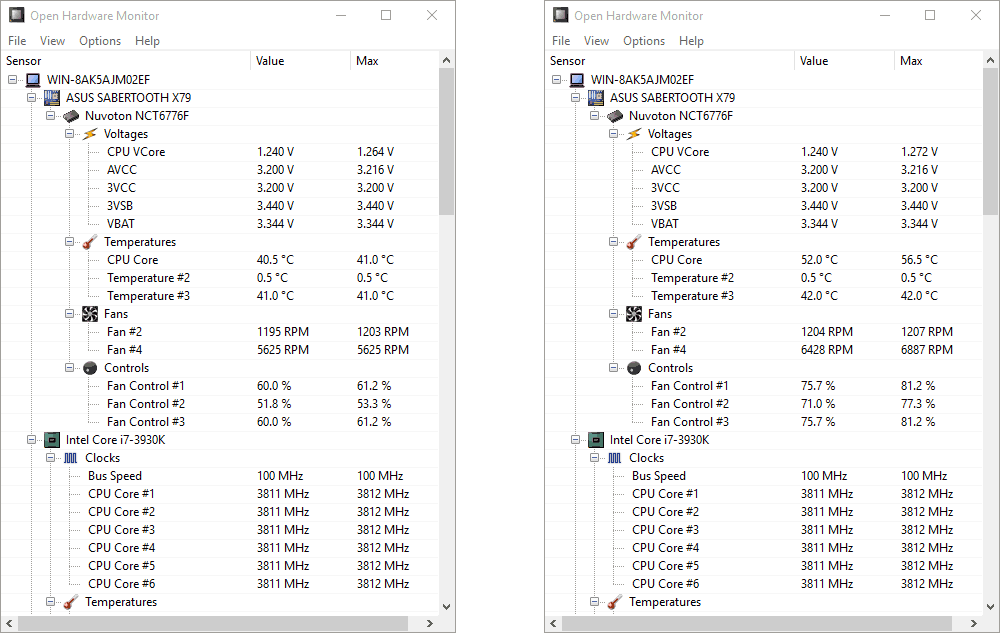The width and height of the screenshot is (1000, 633).
Task: Click the Clocks icon in the right window
Action: 615,458
